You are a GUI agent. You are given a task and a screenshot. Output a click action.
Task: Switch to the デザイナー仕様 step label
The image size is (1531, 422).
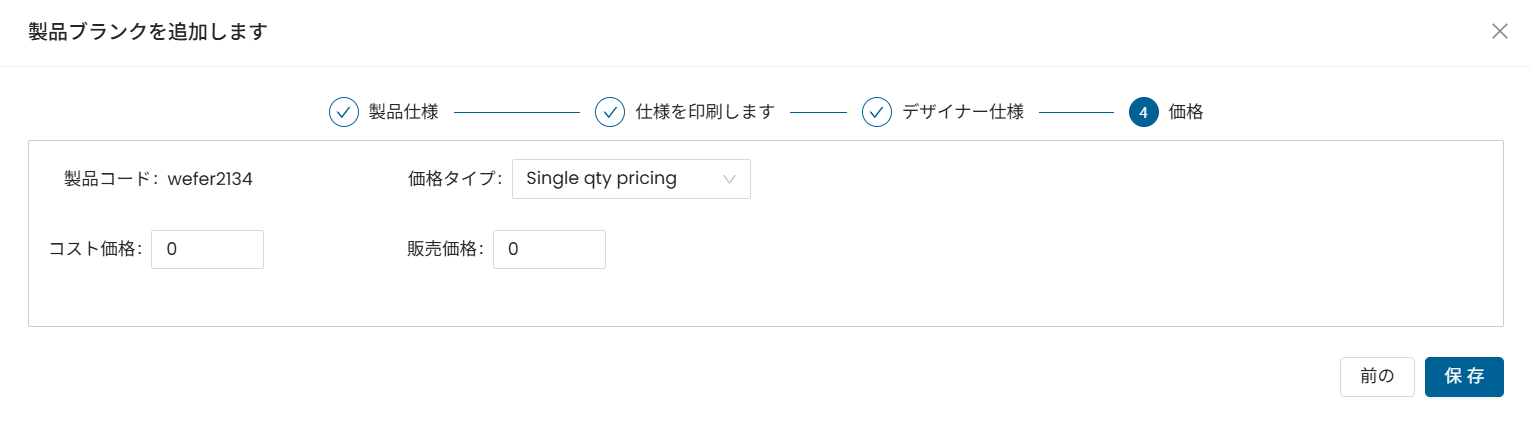coord(963,112)
